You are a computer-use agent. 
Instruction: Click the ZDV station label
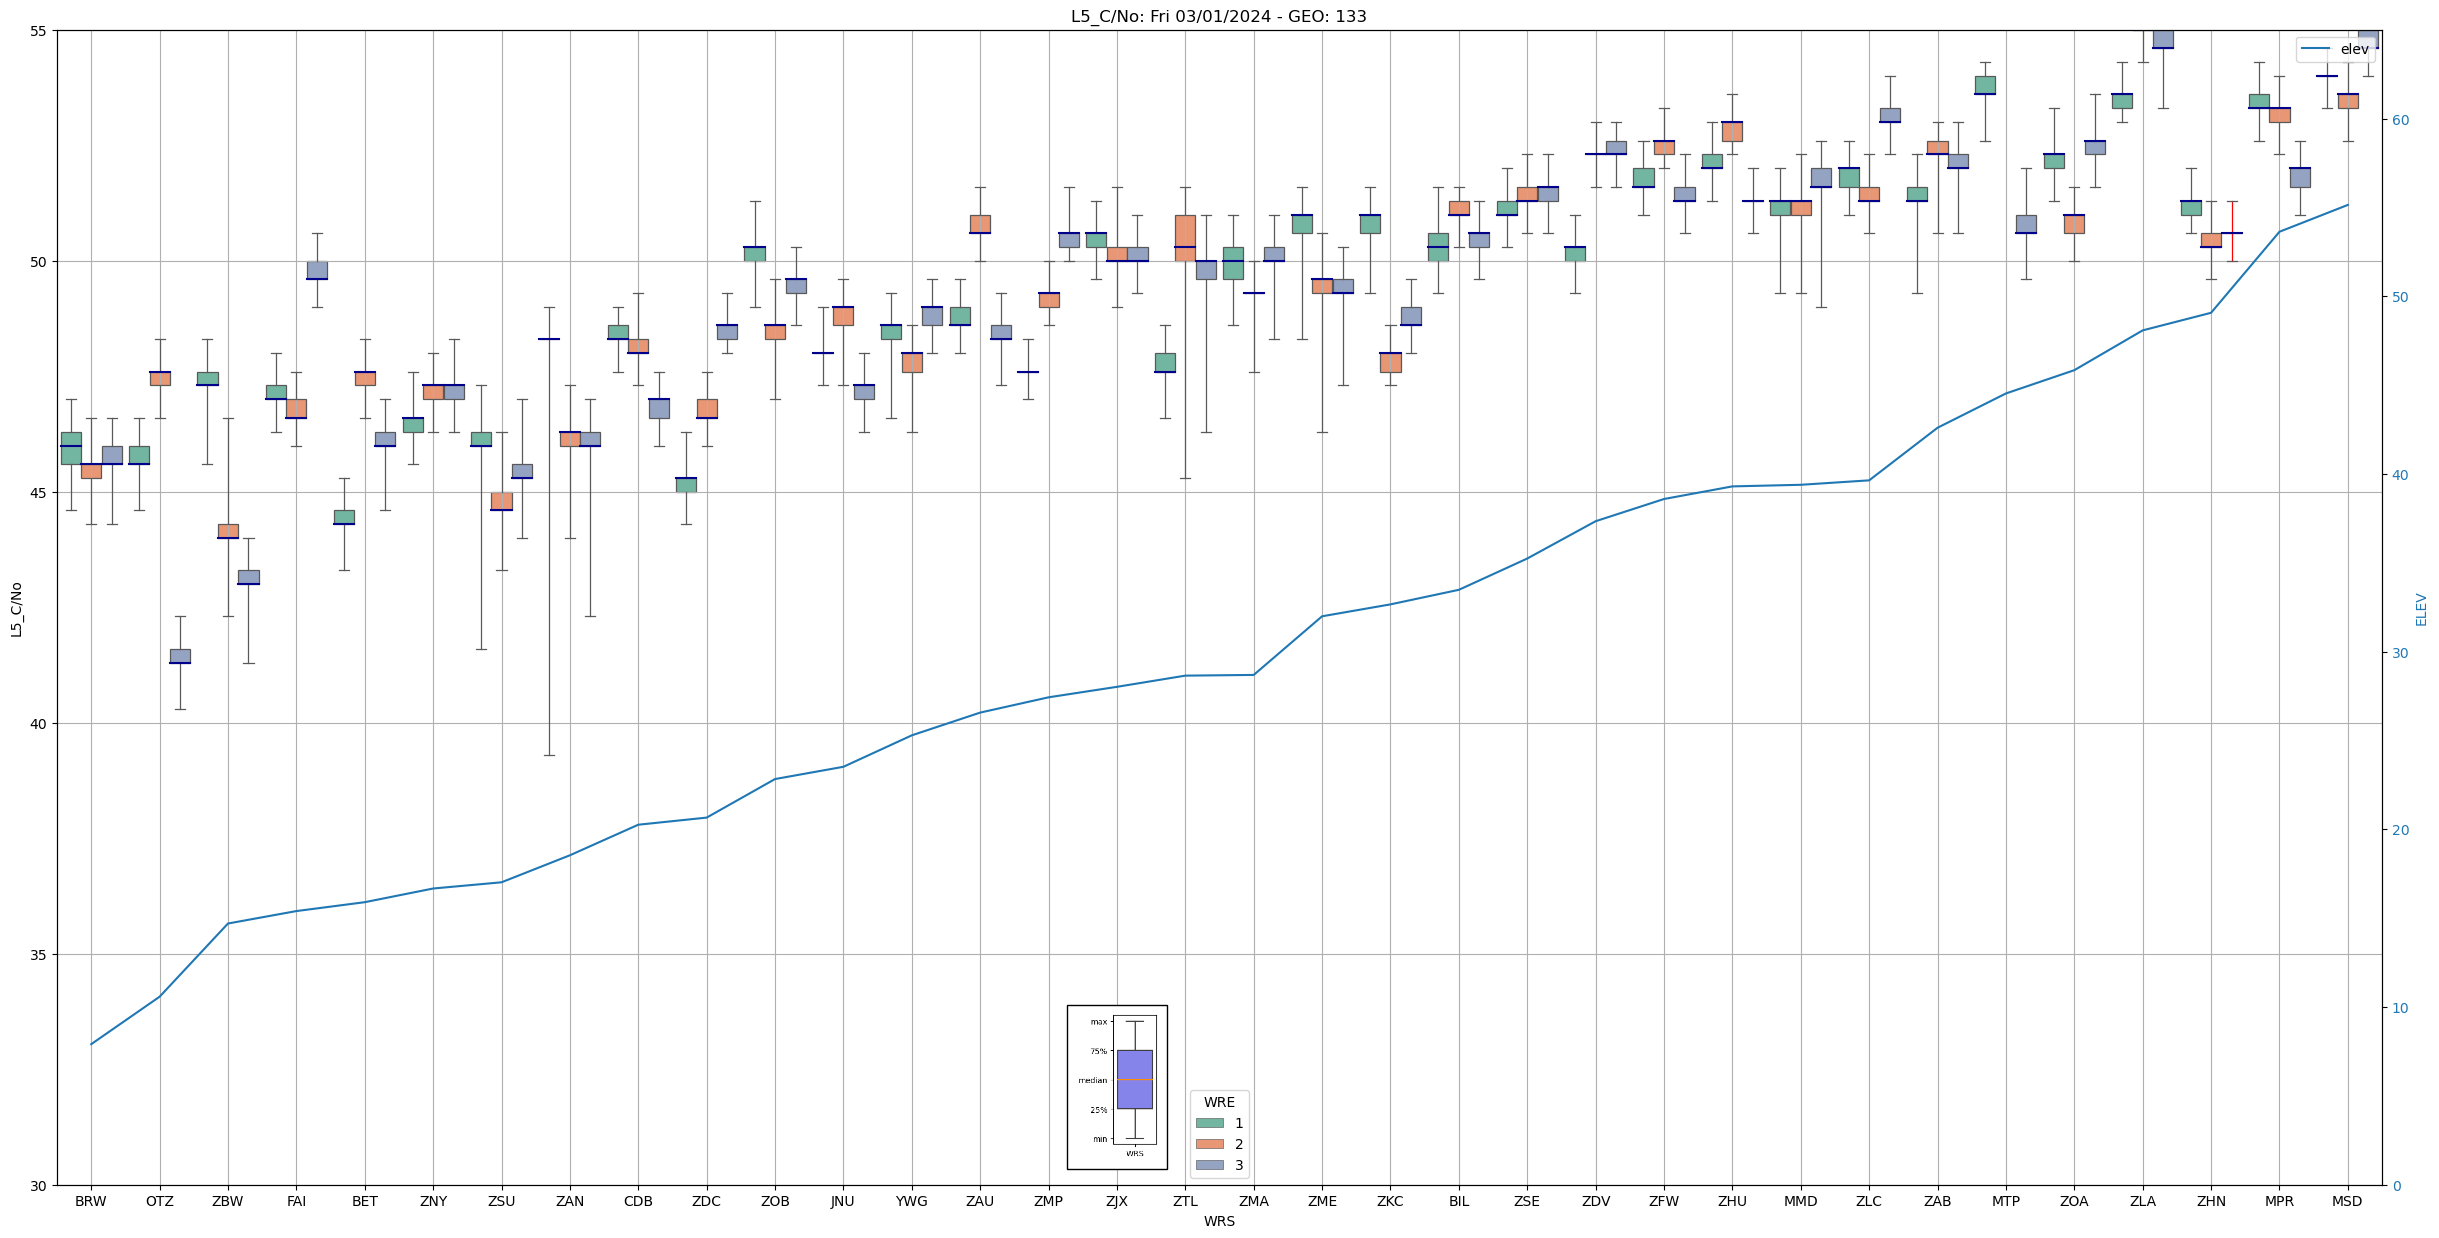(1596, 1201)
